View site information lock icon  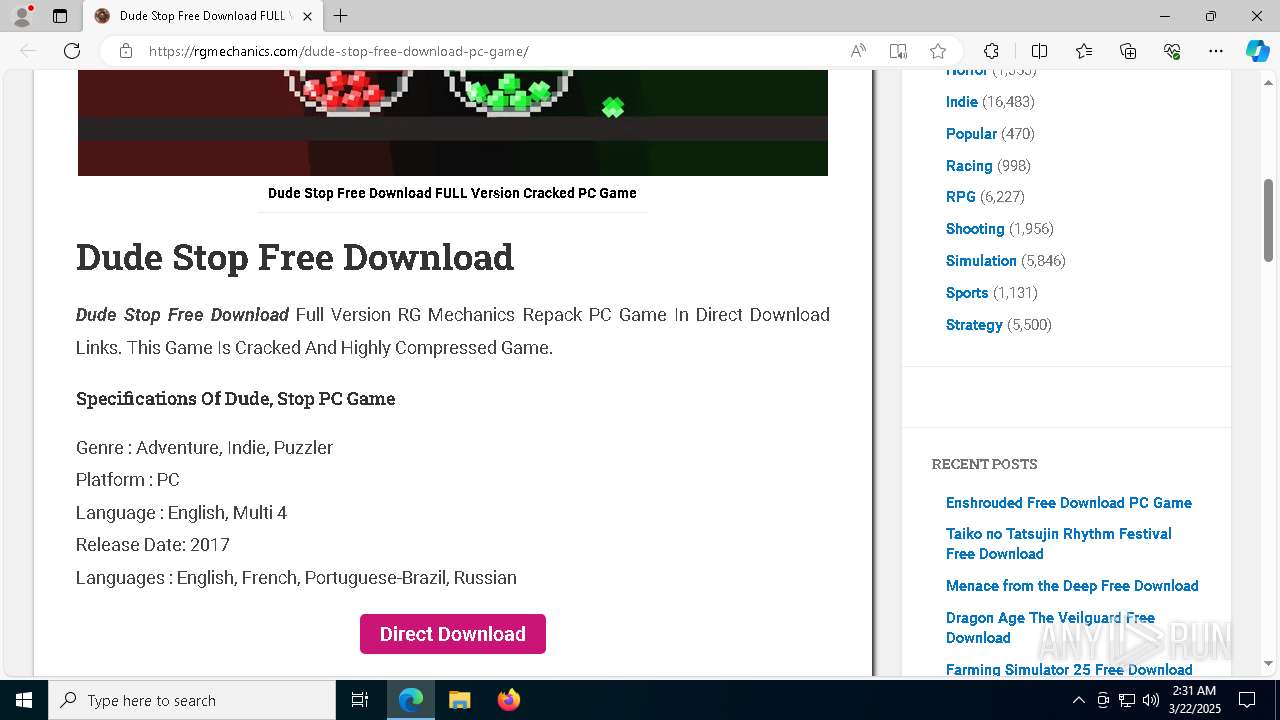tap(126, 51)
